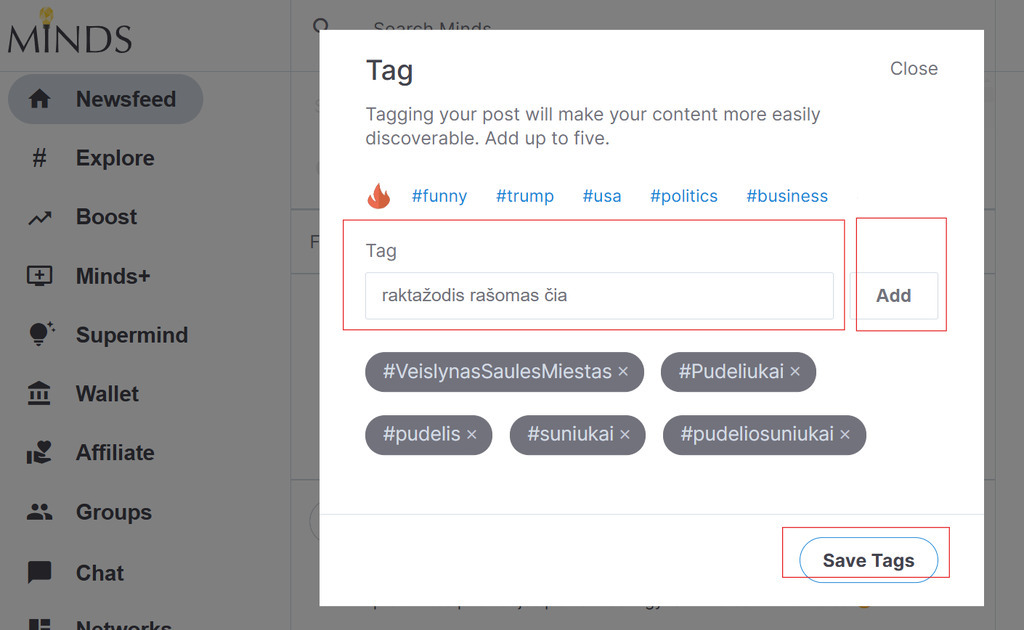Open Wallet bank icon
This screenshot has height=630, width=1024.
[x=39, y=394]
